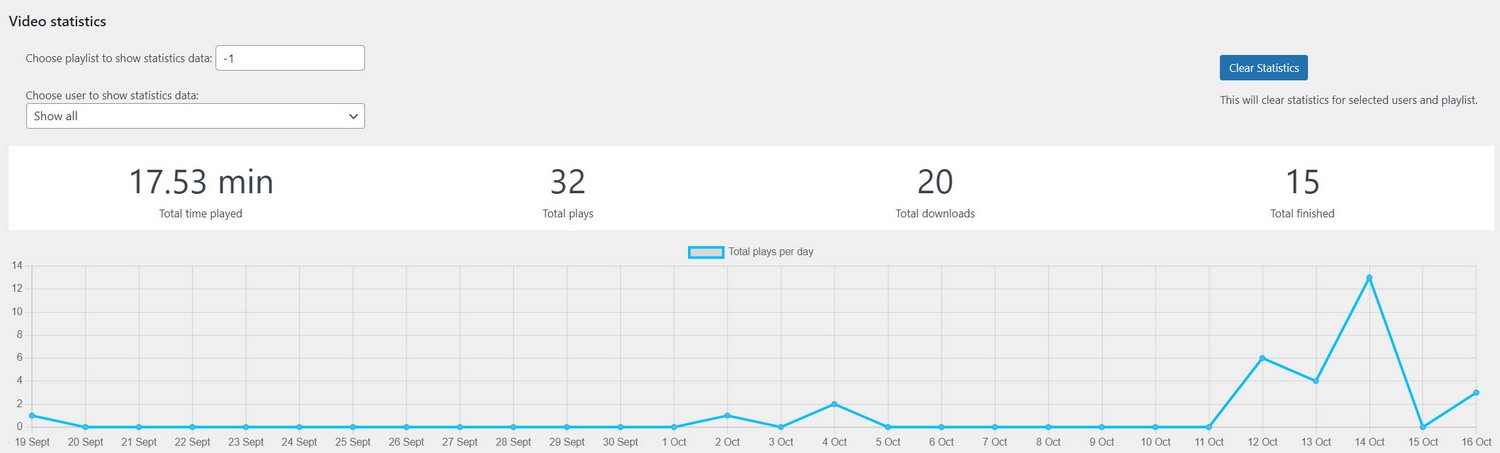1500x453 pixels.
Task: Select the 11 Oct data point
Action: point(1209,427)
